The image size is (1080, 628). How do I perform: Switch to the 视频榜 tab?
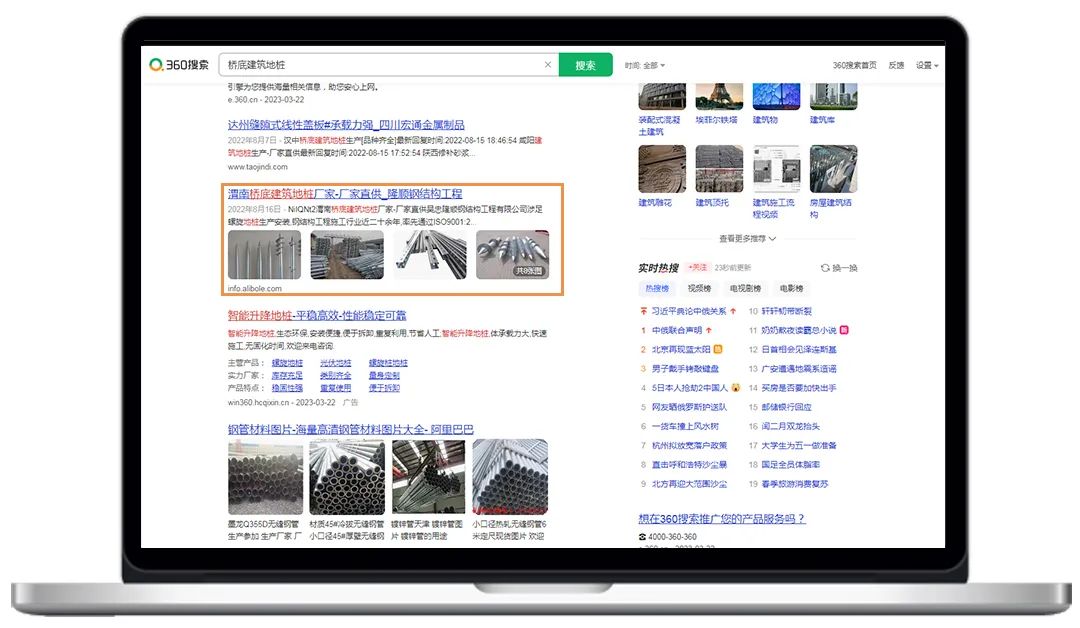700,289
